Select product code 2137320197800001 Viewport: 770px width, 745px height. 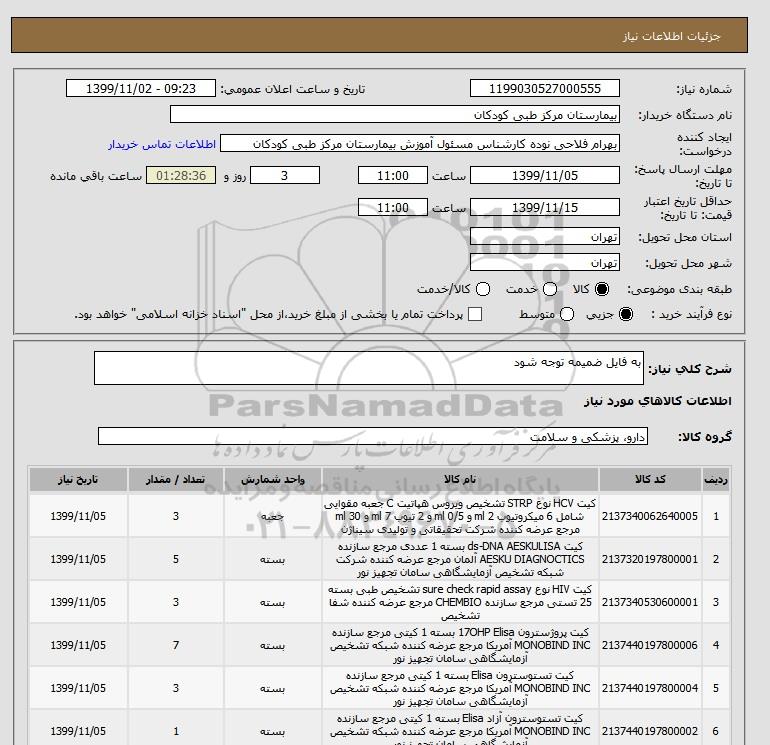pyautogui.click(x=650, y=559)
